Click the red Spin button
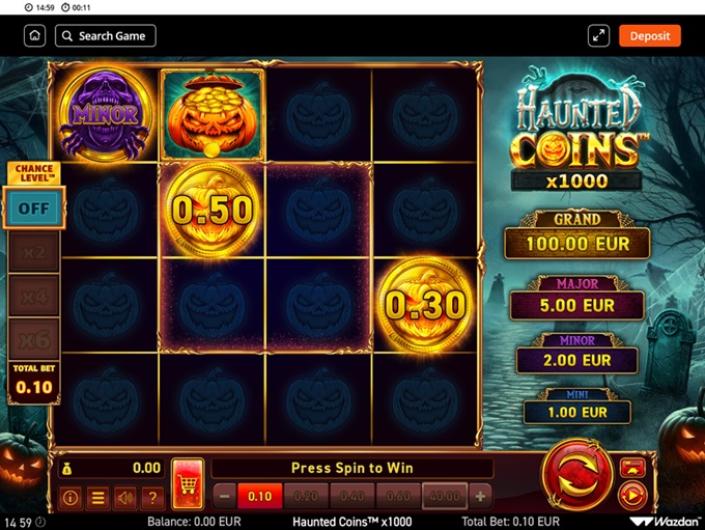705x530 pixels. coord(578,476)
